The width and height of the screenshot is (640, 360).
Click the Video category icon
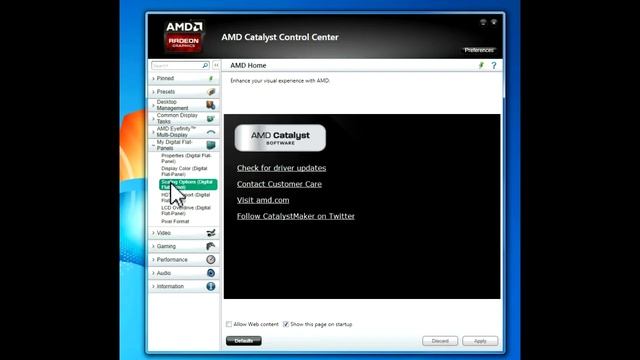click(211, 233)
